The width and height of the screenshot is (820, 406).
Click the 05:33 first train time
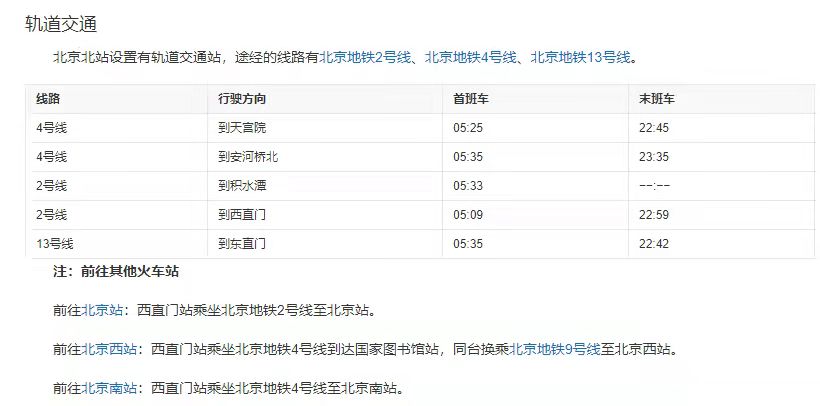[x=468, y=186]
